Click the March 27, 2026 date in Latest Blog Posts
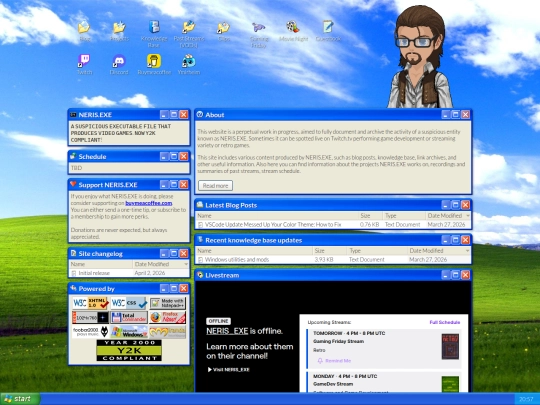This screenshot has width=540, height=405. tap(446, 225)
